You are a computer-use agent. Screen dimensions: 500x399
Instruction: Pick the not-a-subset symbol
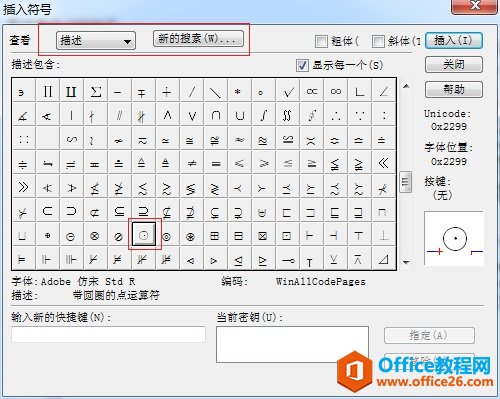coord(95,211)
